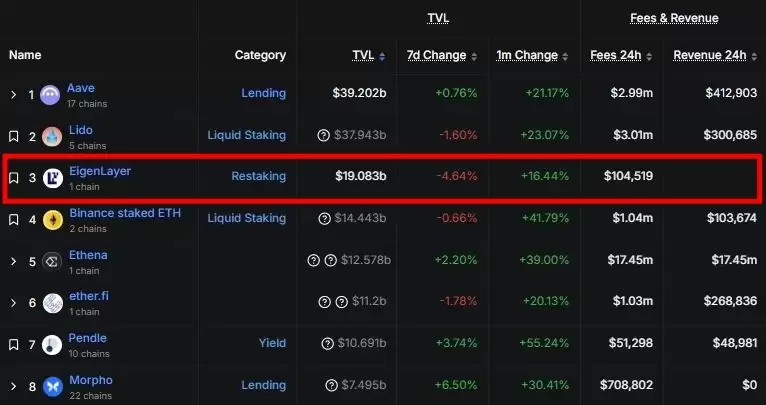This screenshot has height=405, width=766.
Task: Open the Yield category link
Action: (272, 343)
